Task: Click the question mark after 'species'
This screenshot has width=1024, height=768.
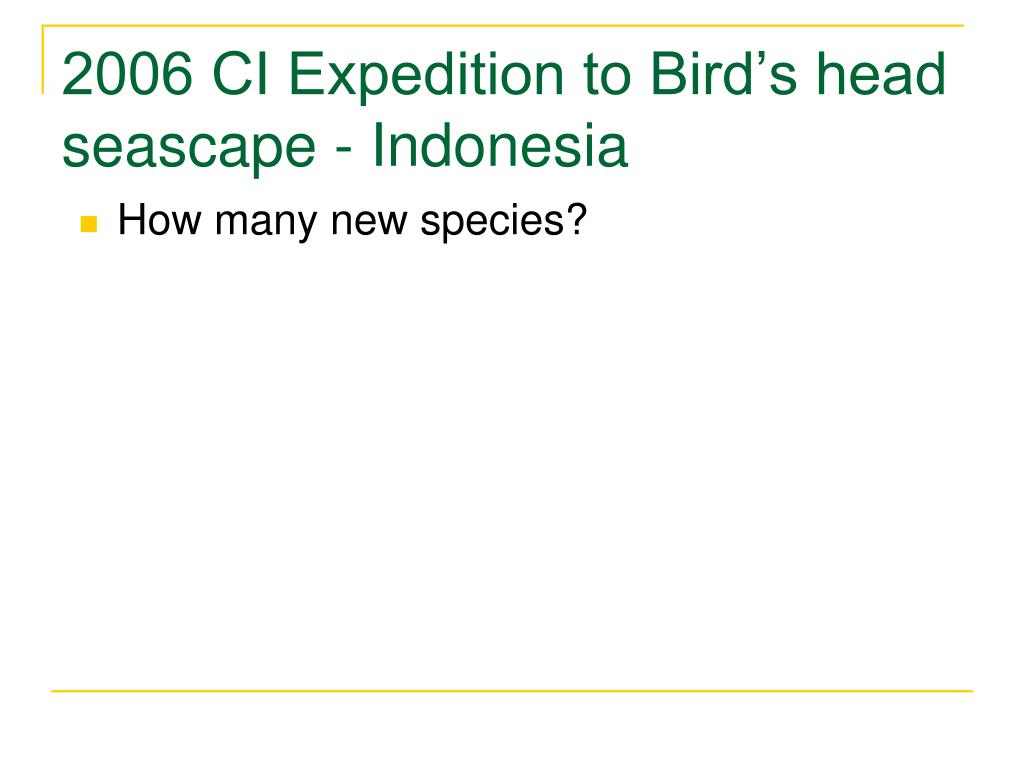Action: [578, 219]
